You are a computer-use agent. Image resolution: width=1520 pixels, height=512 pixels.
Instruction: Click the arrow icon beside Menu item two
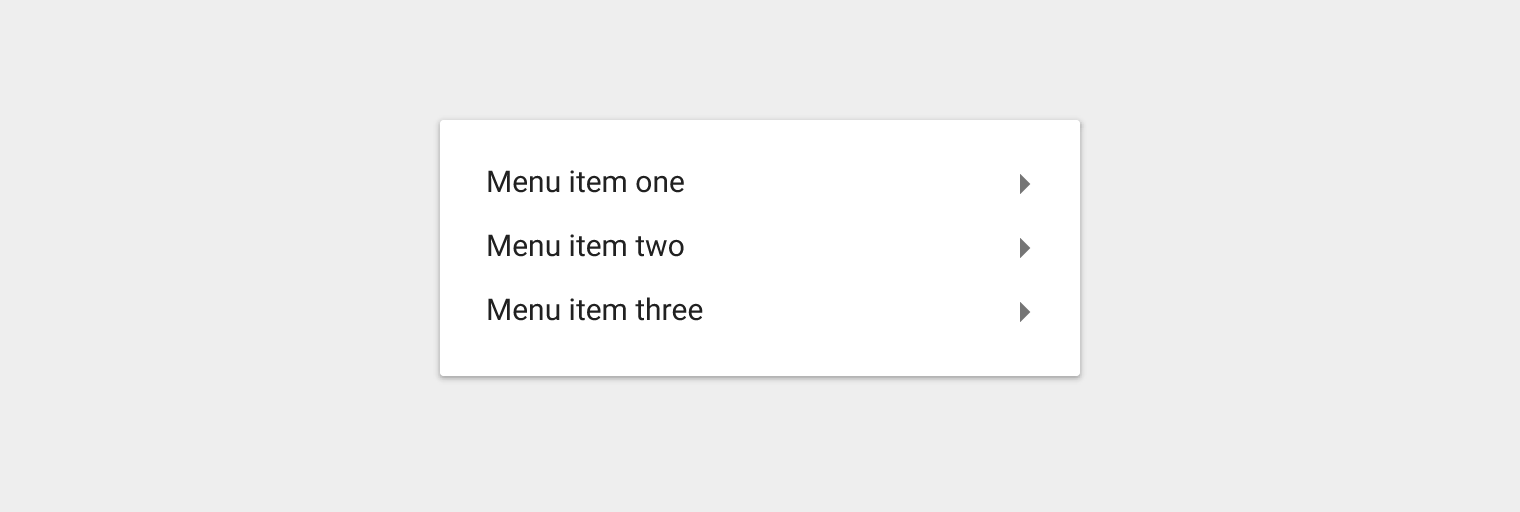click(1025, 248)
